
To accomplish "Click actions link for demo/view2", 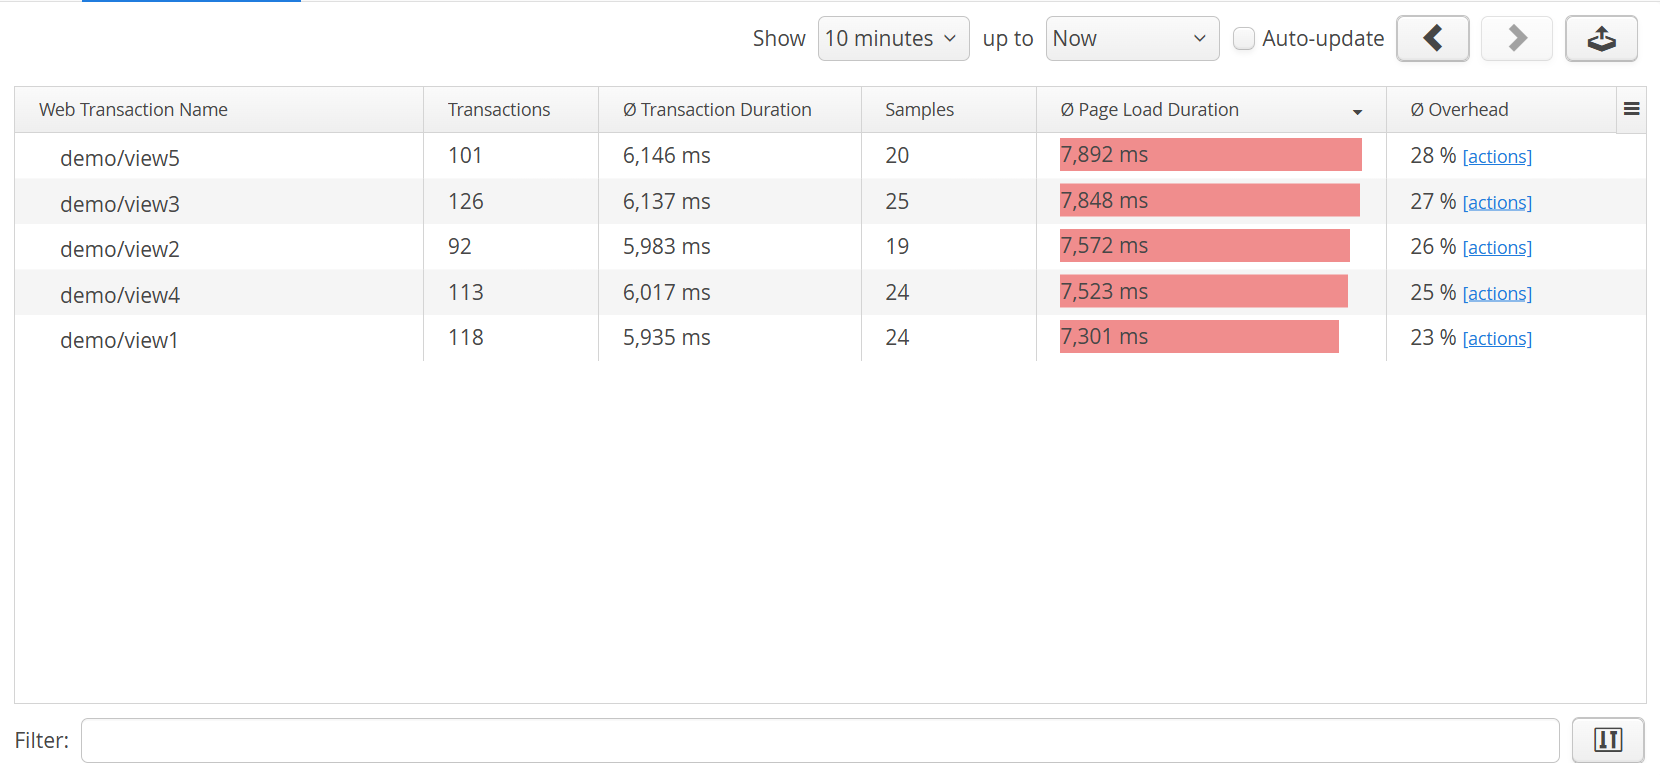I will pyautogui.click(x=1497, y=248).
